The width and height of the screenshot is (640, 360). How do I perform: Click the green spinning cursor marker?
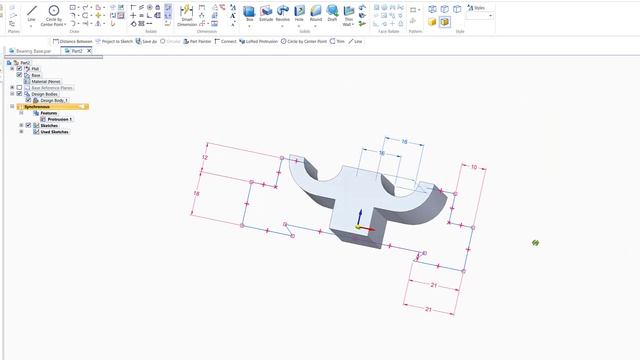coord(536,243)
